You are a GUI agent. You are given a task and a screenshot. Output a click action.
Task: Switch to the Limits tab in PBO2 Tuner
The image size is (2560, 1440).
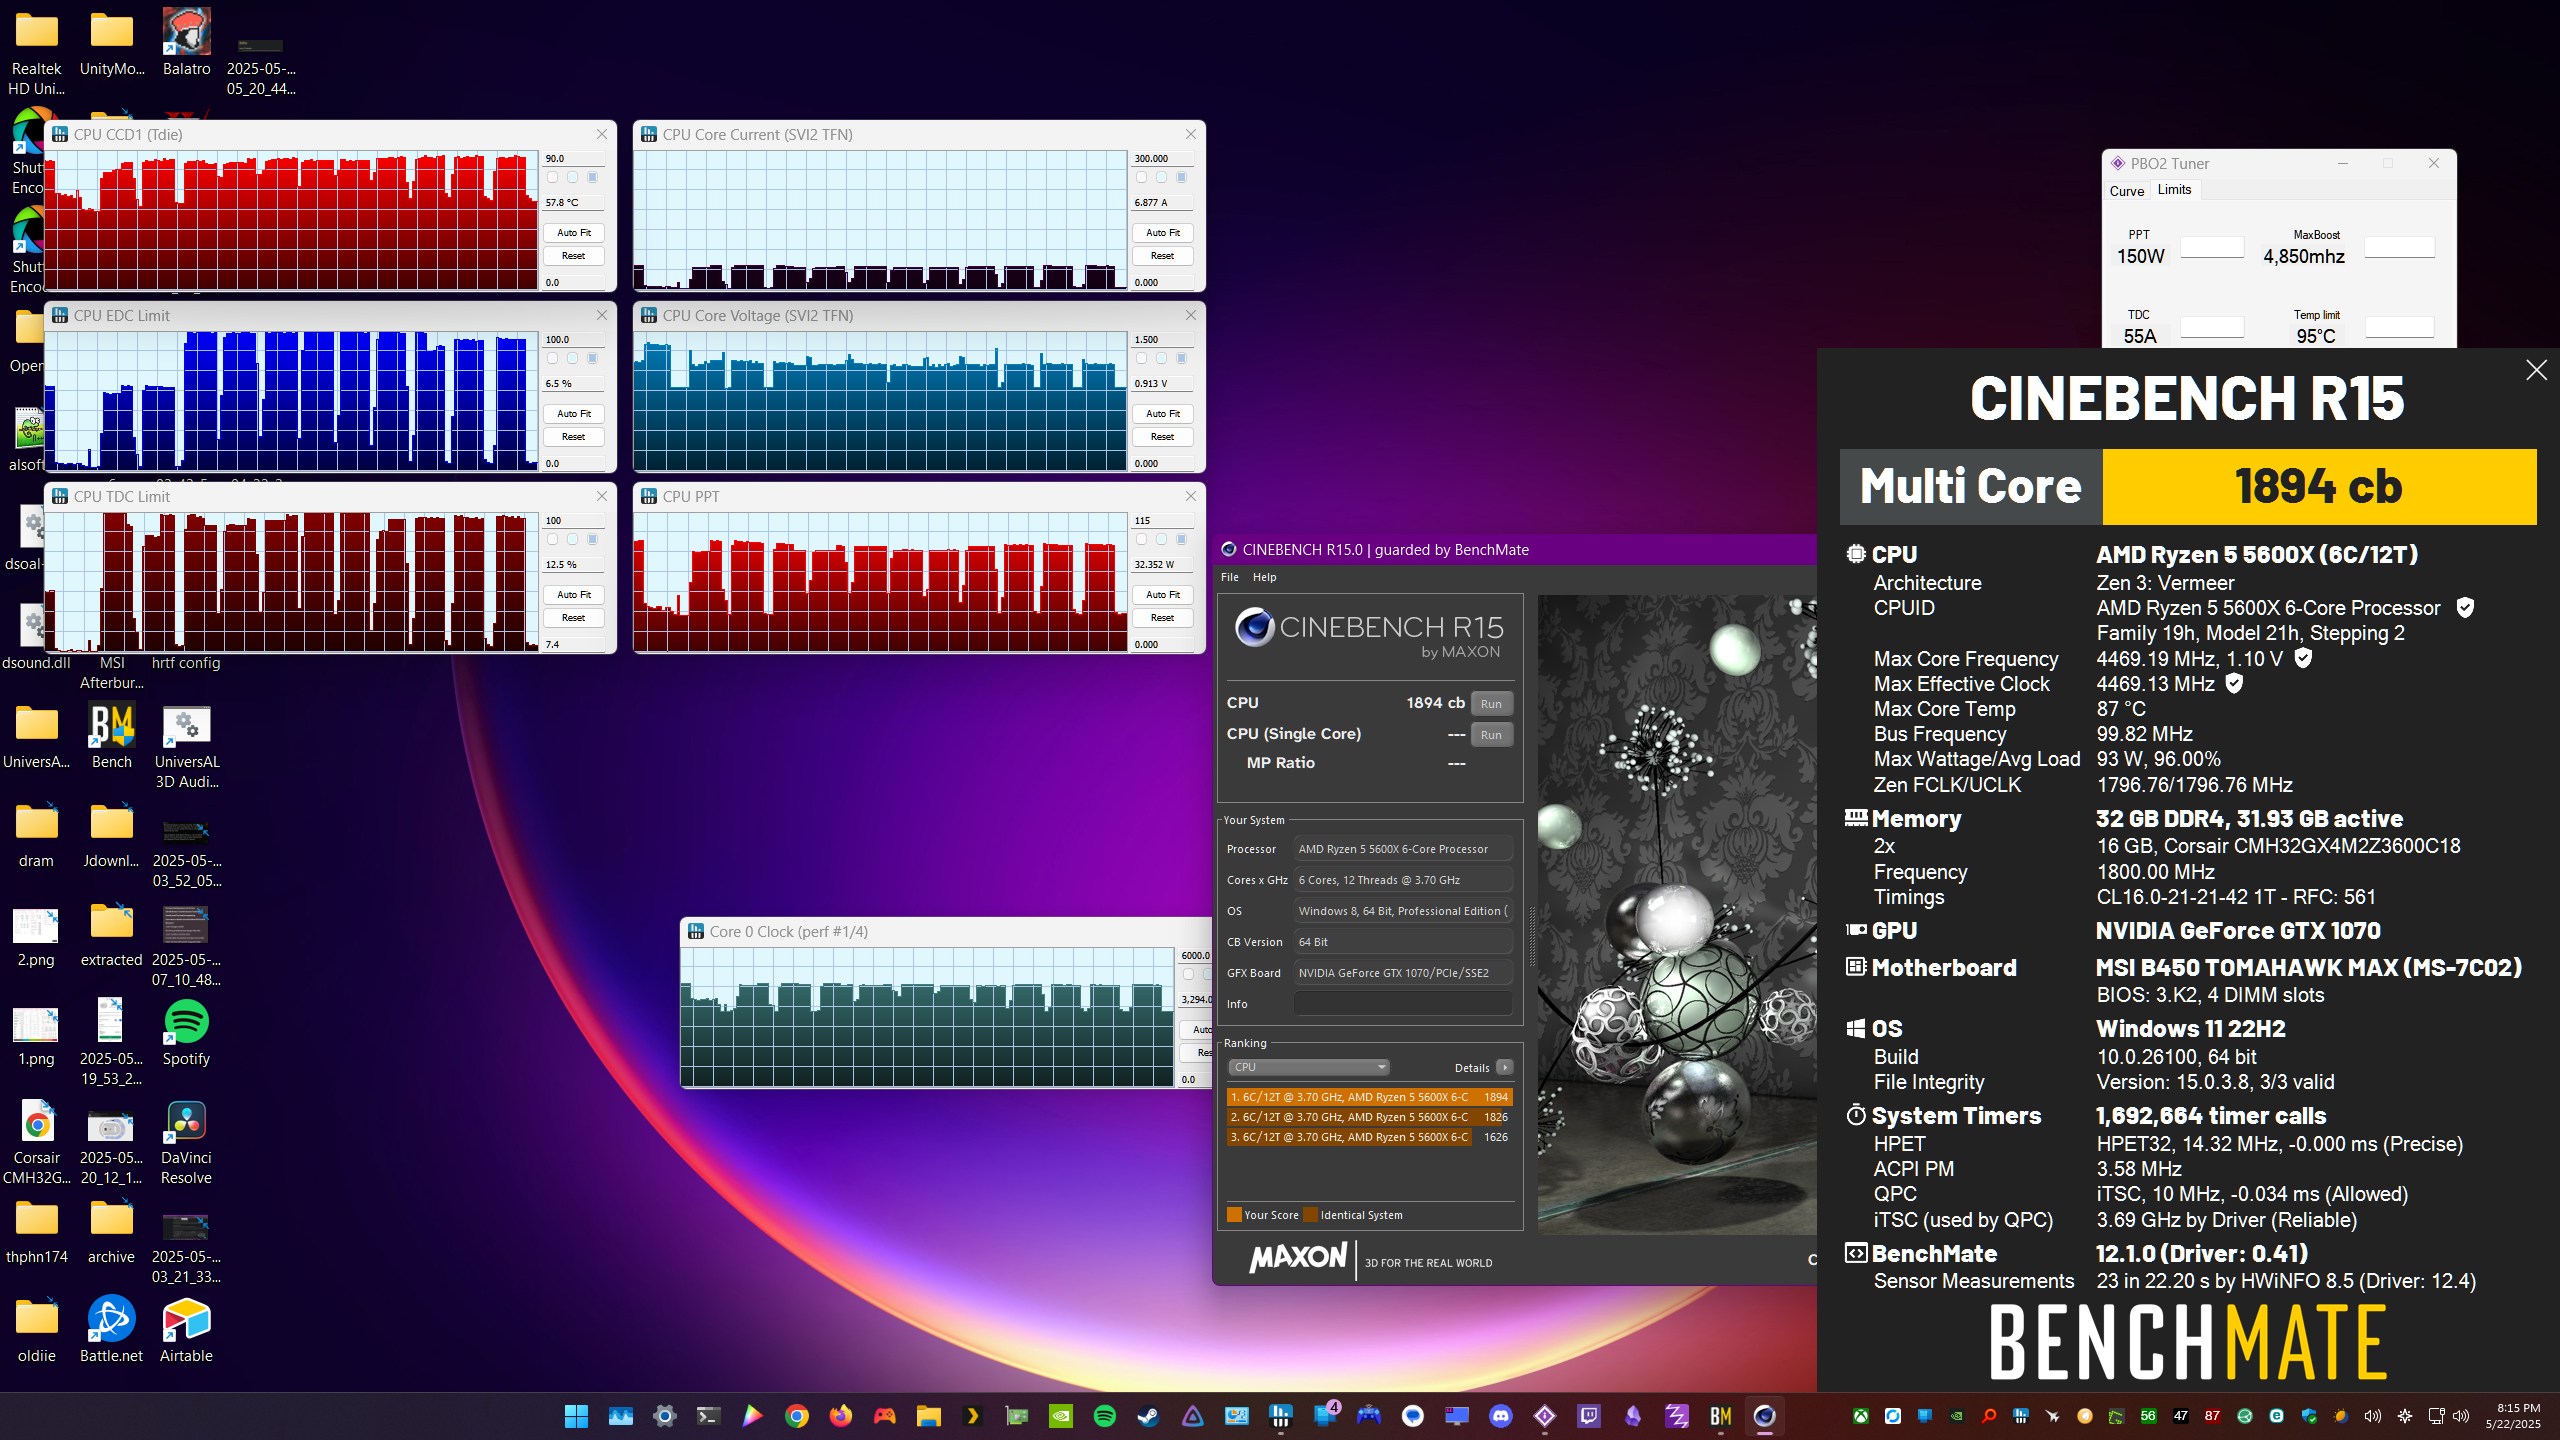click(x=2174, y=190)
